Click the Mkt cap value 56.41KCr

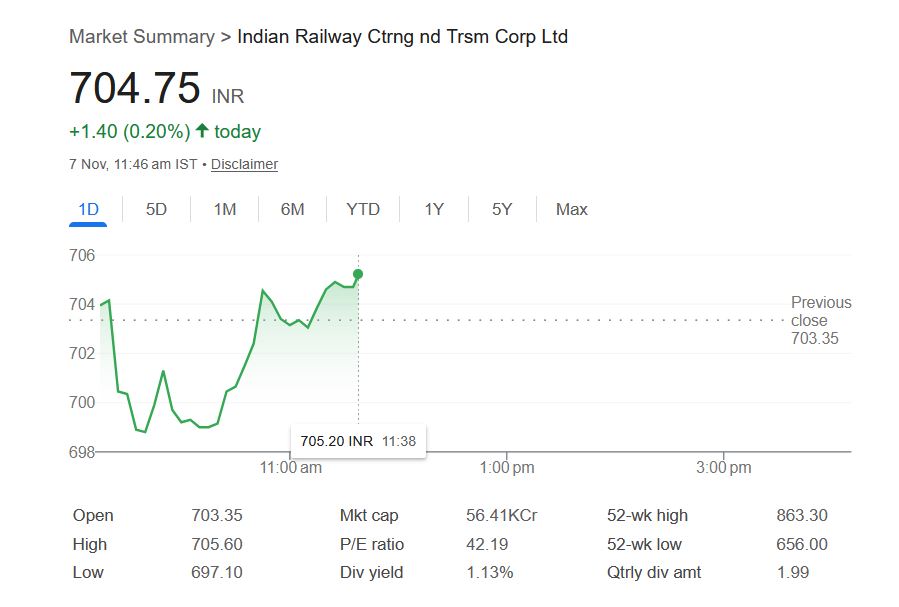pyautogui.click(x=501, y=516)
